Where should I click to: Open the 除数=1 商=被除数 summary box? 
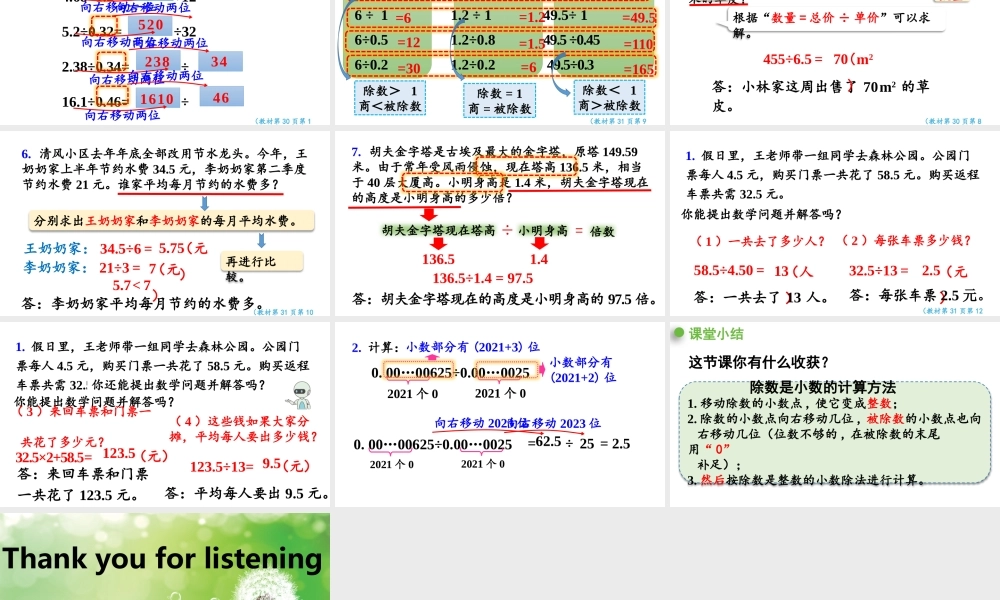pos(500,101)
